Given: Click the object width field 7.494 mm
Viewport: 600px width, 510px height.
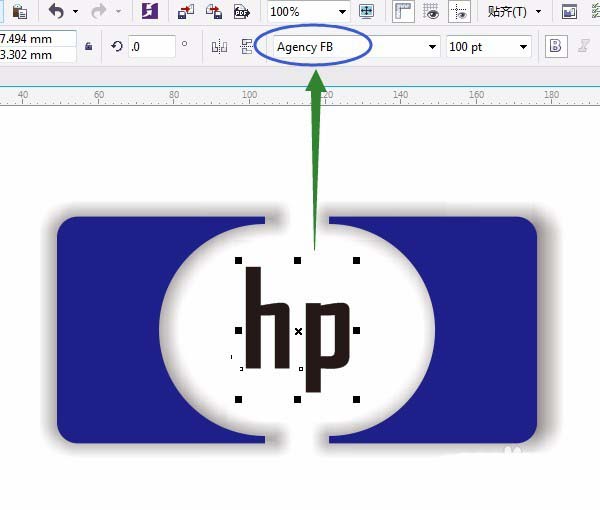Looking at the screenshot, I should coord(38,39).
